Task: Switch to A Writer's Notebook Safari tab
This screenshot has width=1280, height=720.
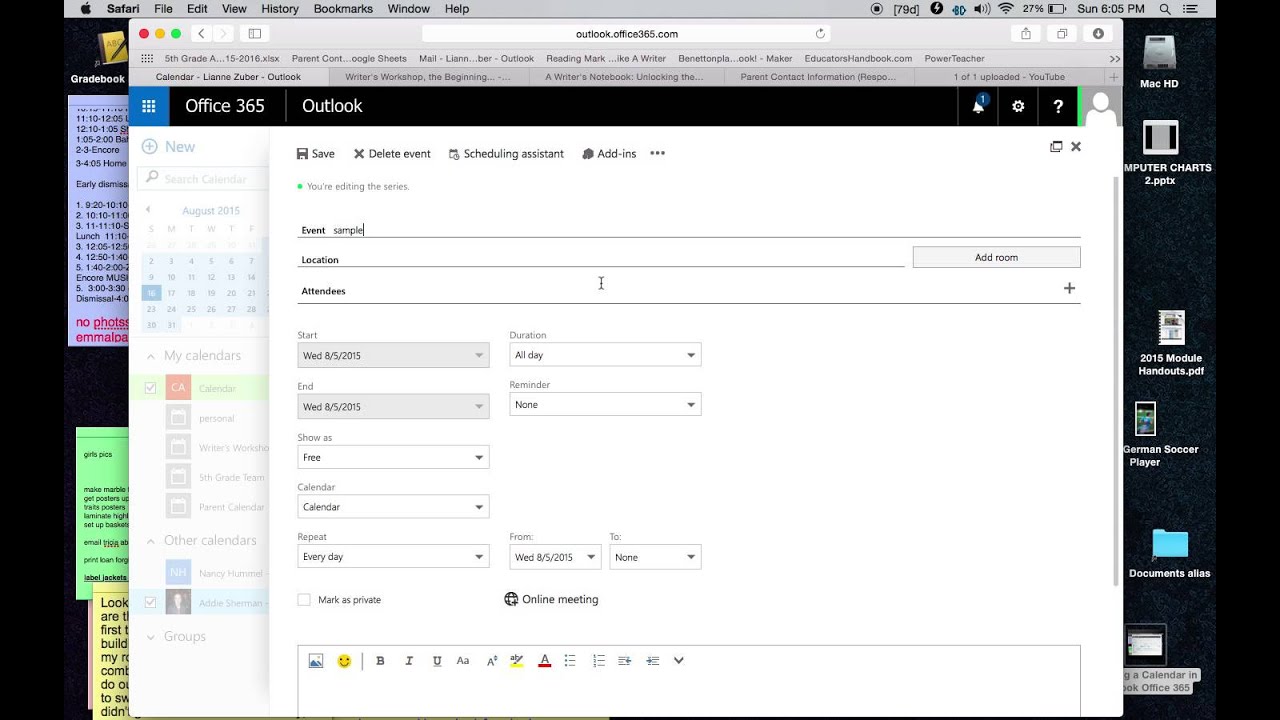Action: tap(624, 76)
